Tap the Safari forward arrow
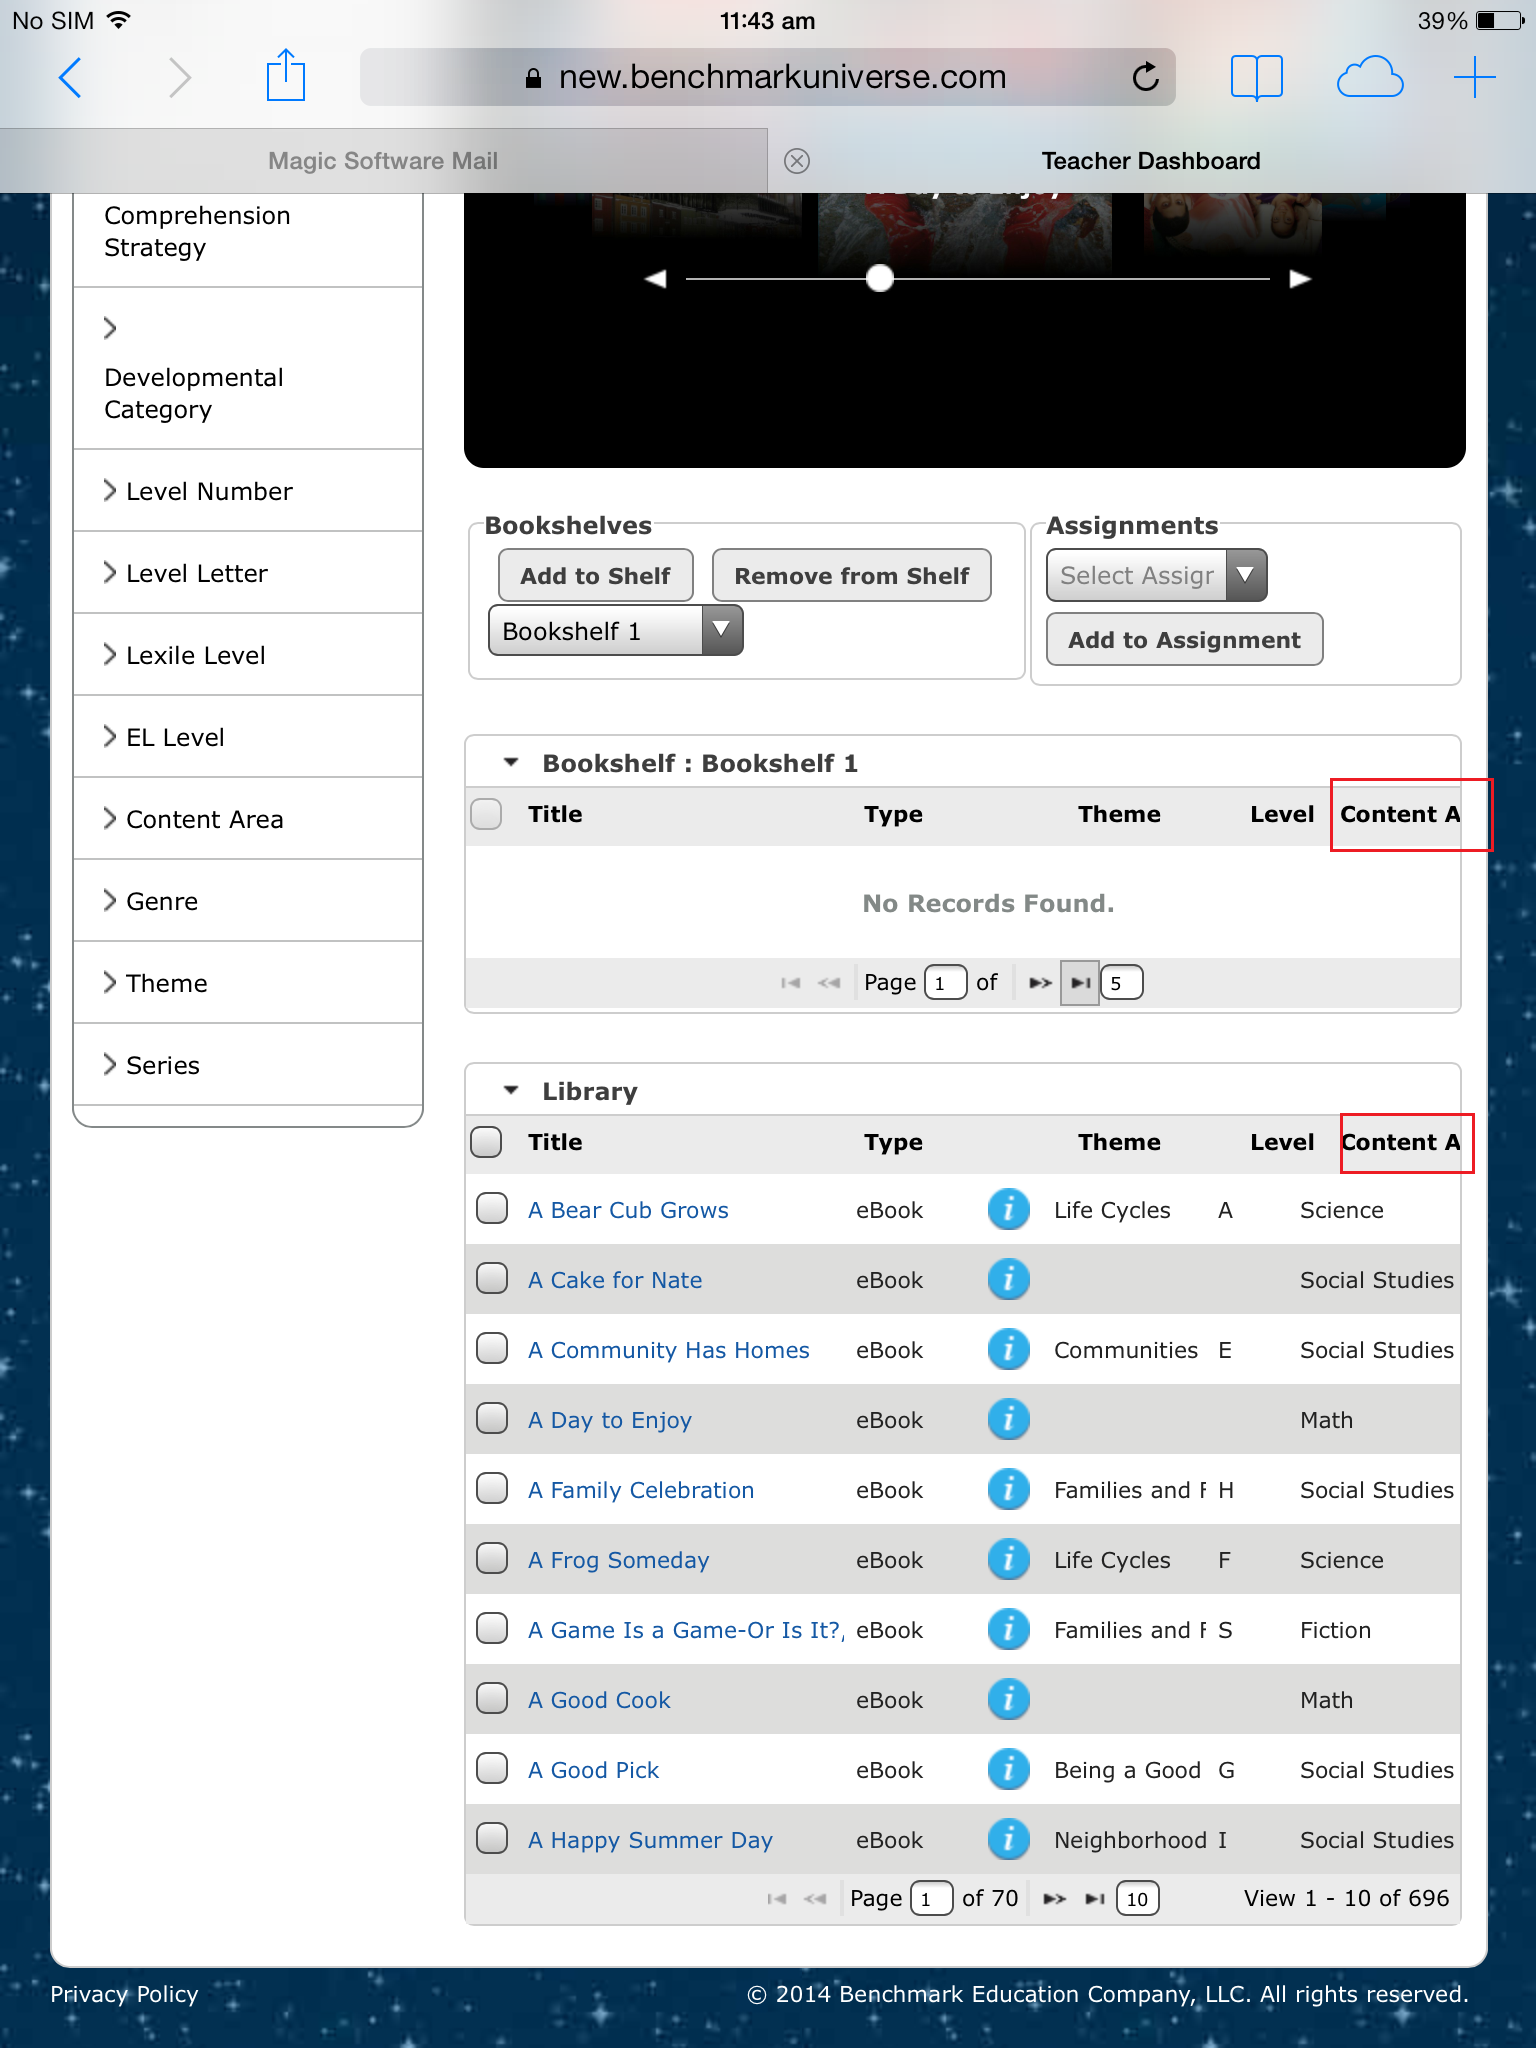 (x=180, y=77)
